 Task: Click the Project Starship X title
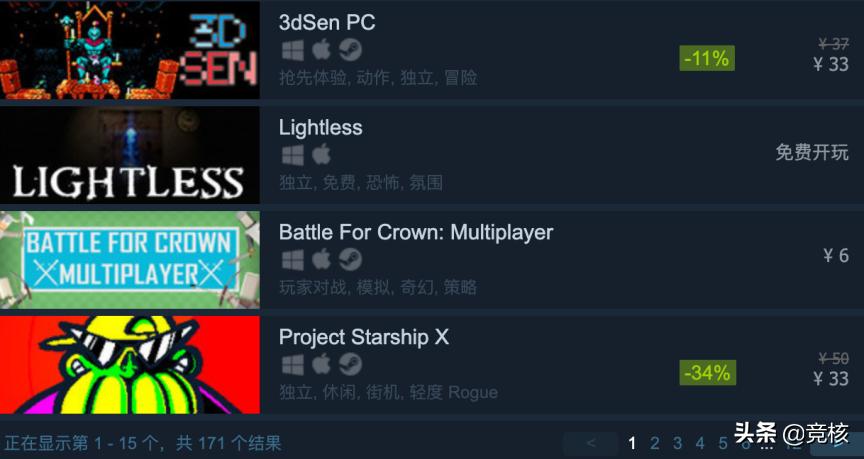click(364, 337)
